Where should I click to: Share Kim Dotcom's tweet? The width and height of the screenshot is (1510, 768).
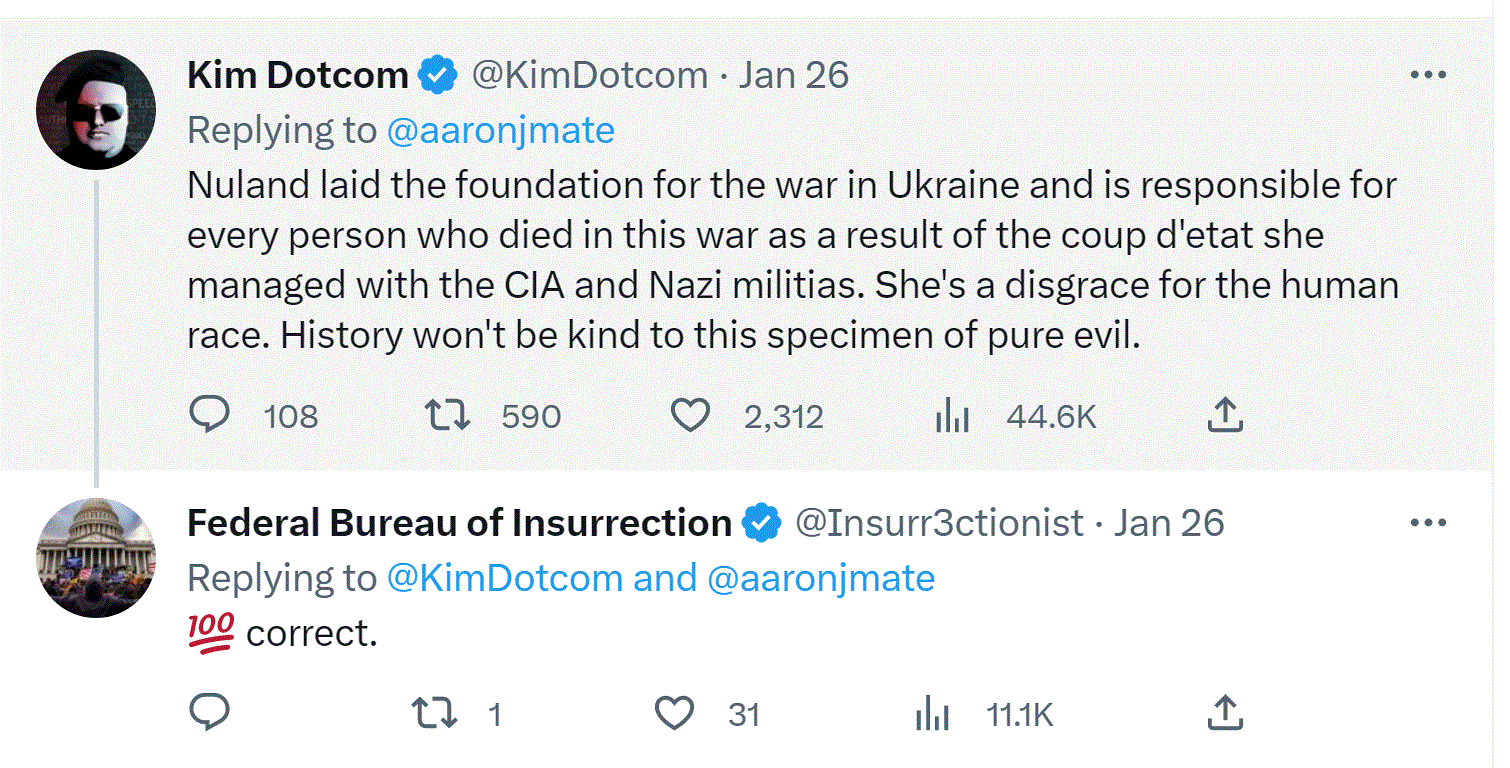(1225, 415)
